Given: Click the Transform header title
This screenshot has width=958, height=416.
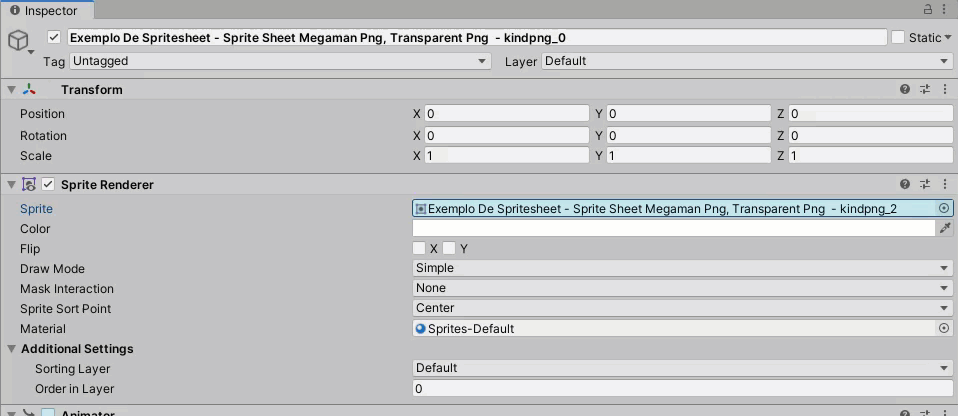Looking at the screenshot, I should click(92, 89).
